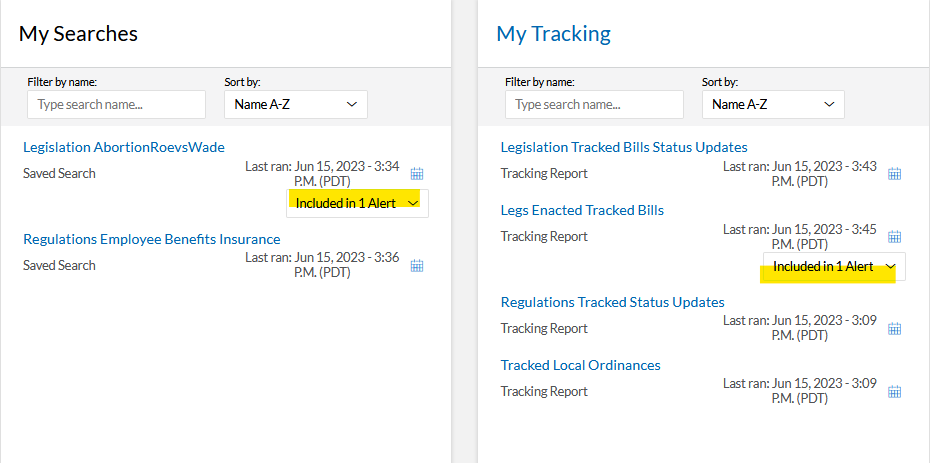
Task: Click calendar icon for Legs Enacted Tracked Bills
Action: 895,237
